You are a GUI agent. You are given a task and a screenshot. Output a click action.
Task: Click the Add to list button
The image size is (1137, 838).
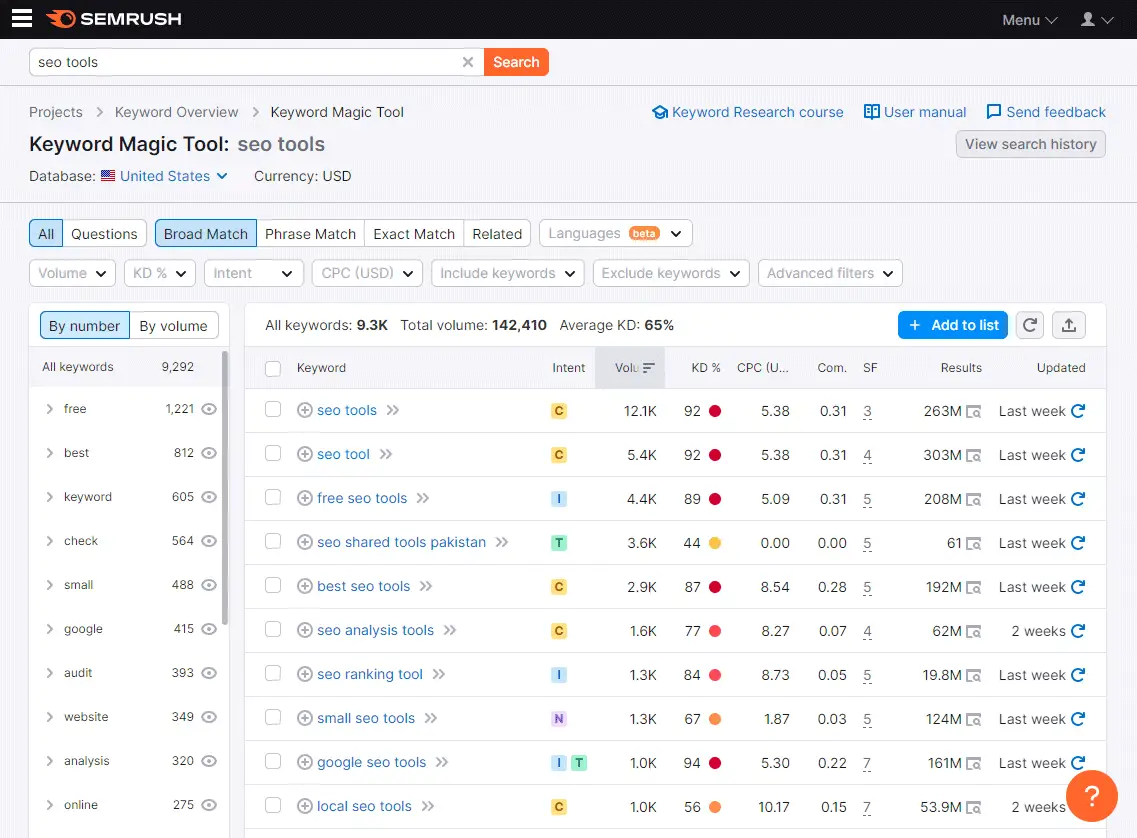953,325
